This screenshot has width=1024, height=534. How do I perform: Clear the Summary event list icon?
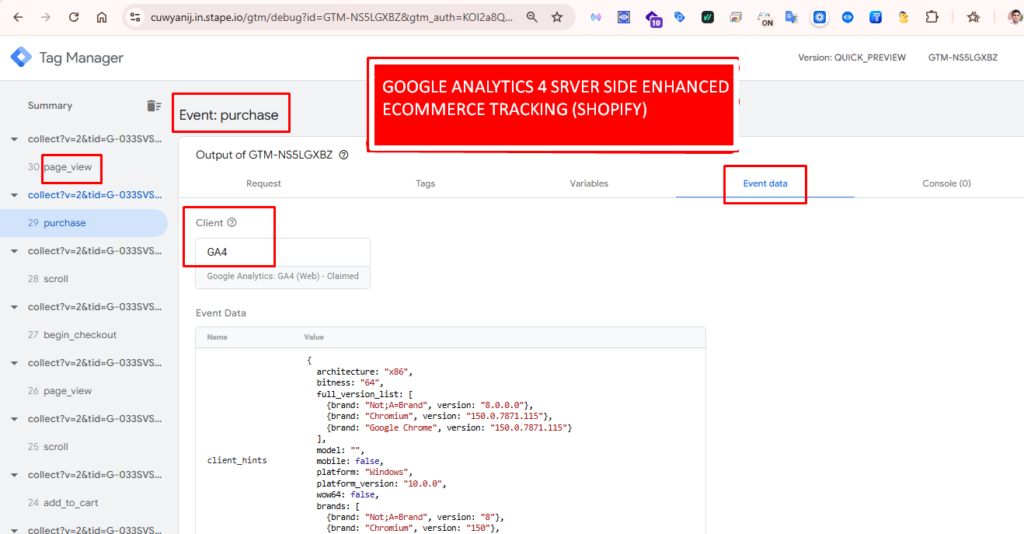[x=153, y=106]
